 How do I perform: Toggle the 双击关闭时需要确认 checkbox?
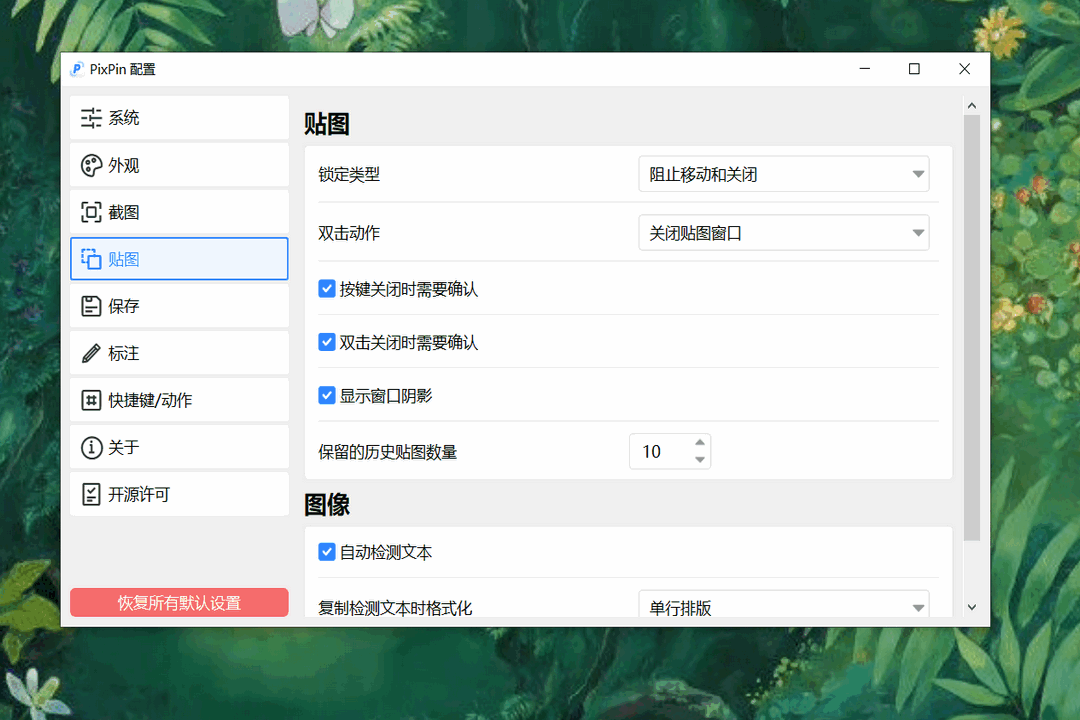[327, 342]
